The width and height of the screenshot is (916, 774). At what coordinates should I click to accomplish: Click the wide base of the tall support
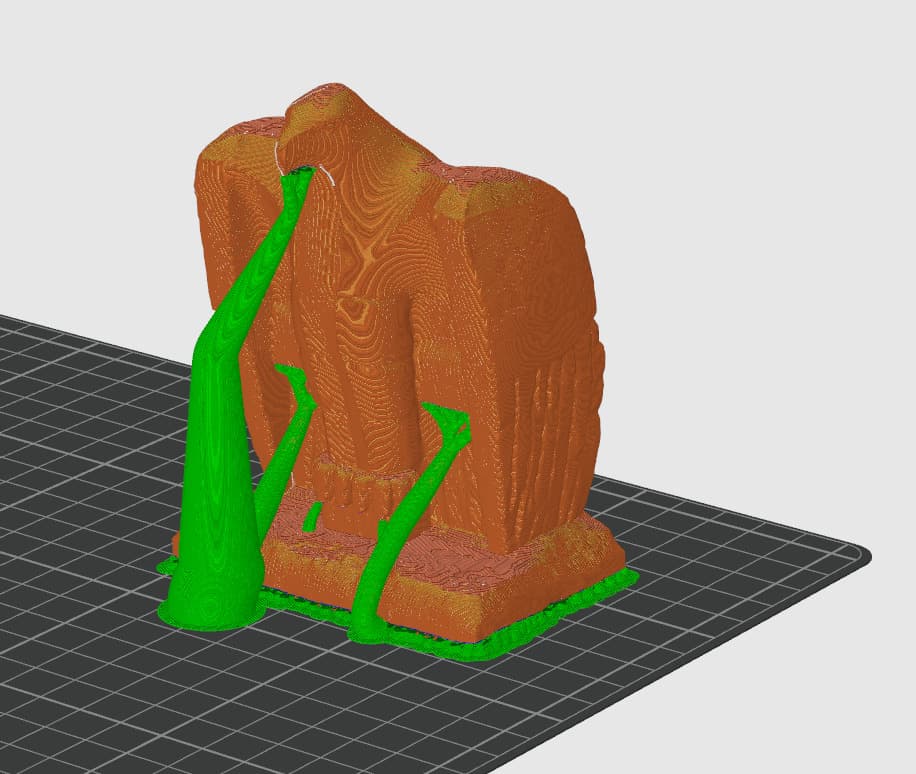(208, 600)
